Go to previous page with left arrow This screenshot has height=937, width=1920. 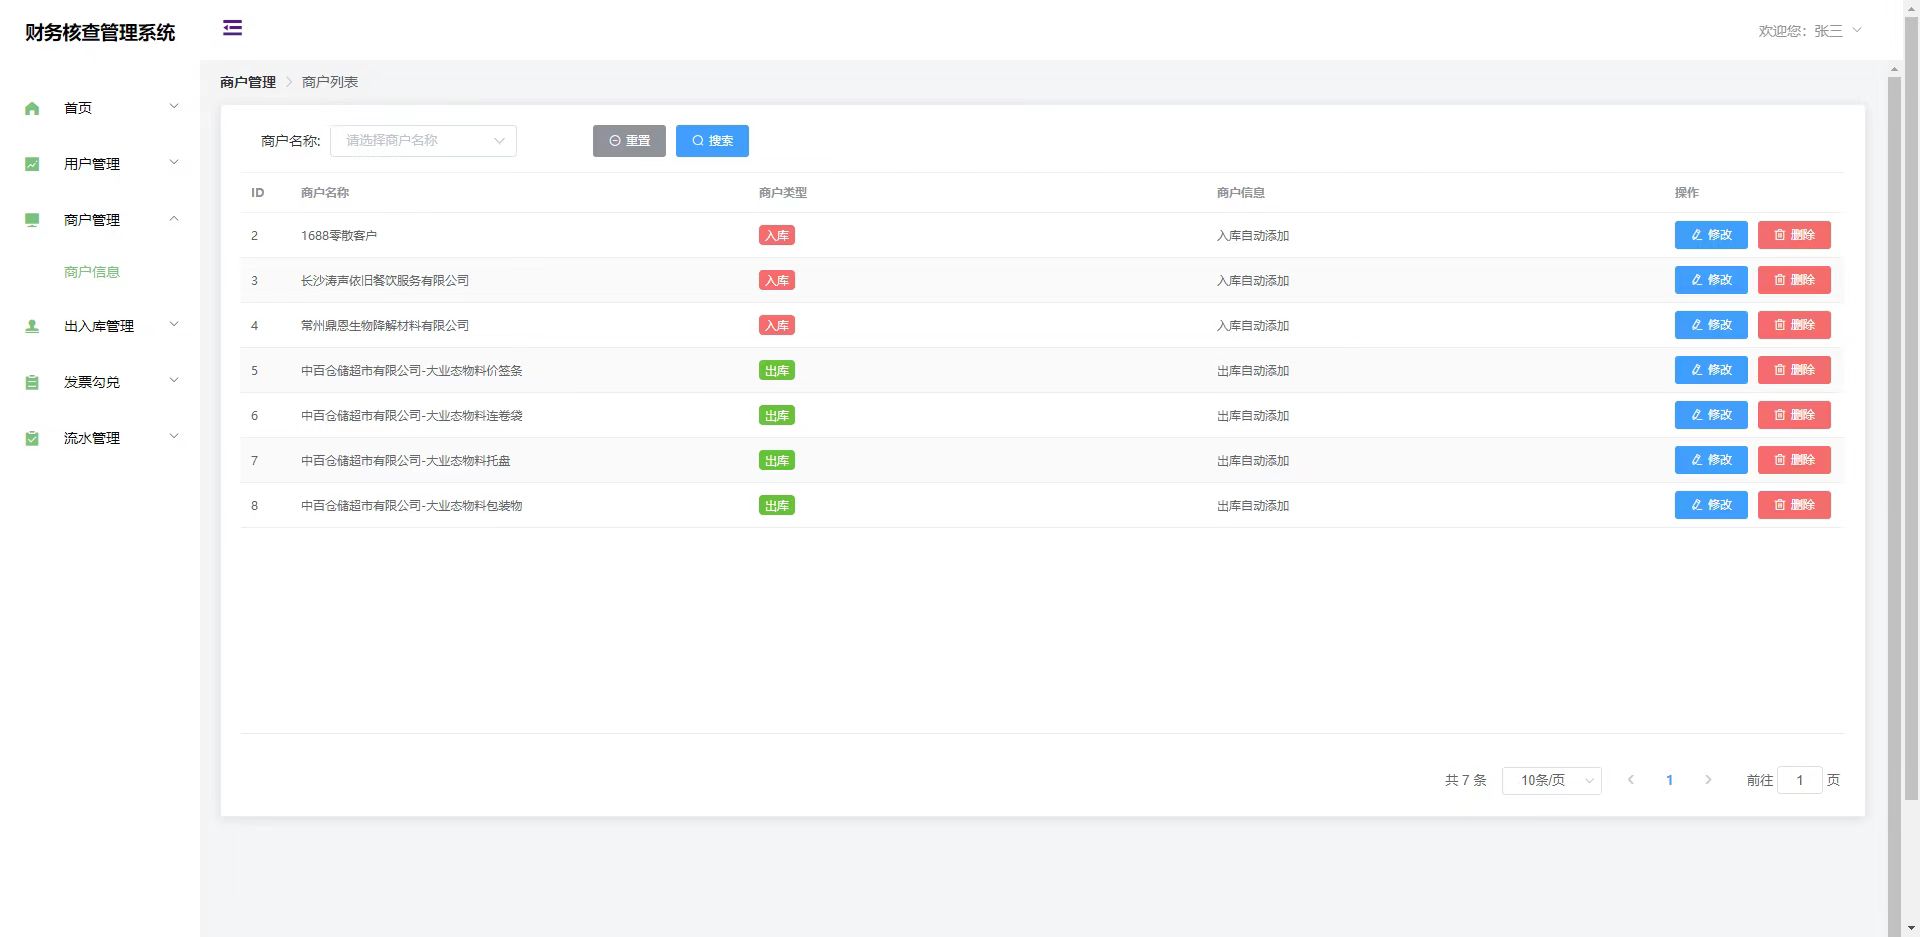[1631, 780]
